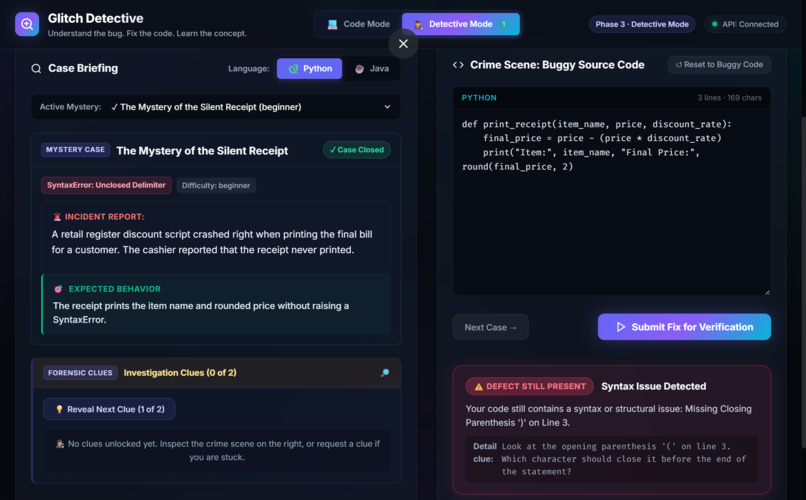This screenshot has height=500, width=806.
Task: Click the line 'def print_receipt(item_name, price, discount_rate):'
Action: 596,124
